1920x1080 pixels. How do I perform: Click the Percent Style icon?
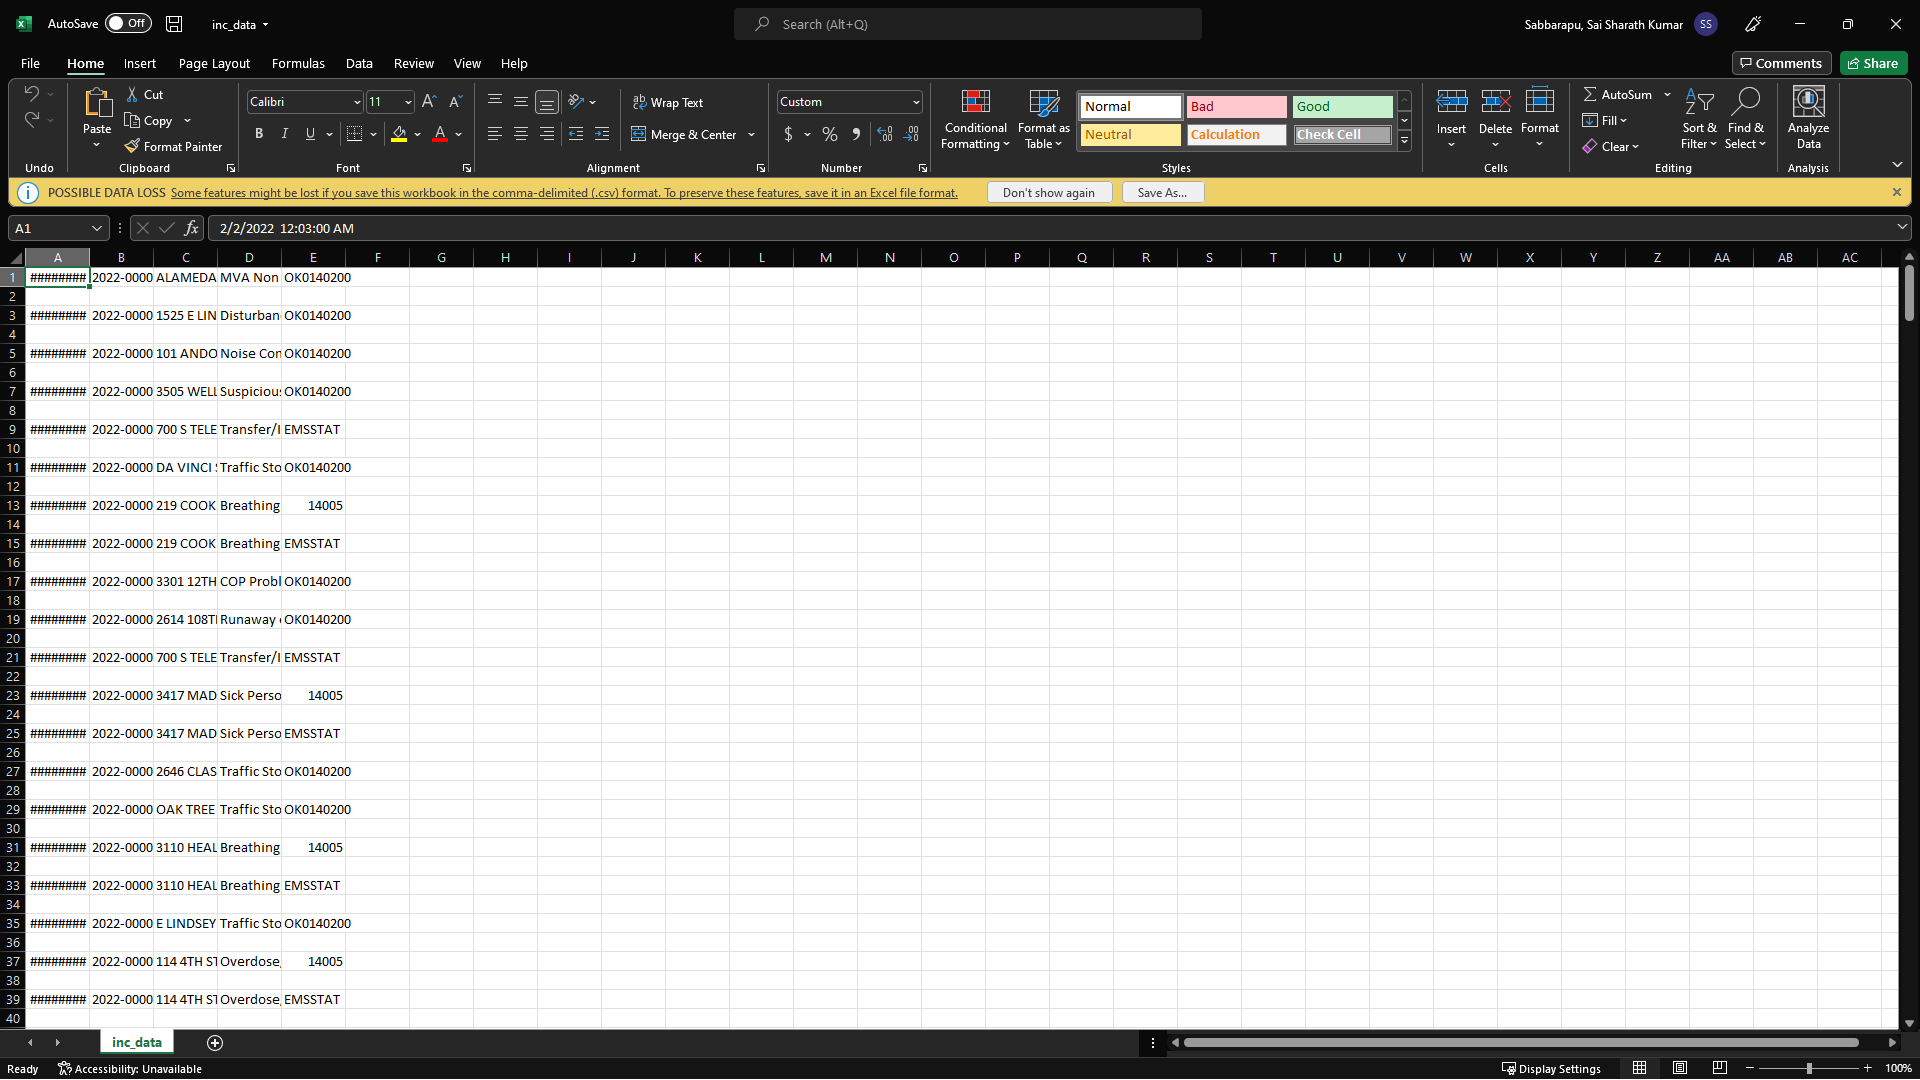[829, 134]
